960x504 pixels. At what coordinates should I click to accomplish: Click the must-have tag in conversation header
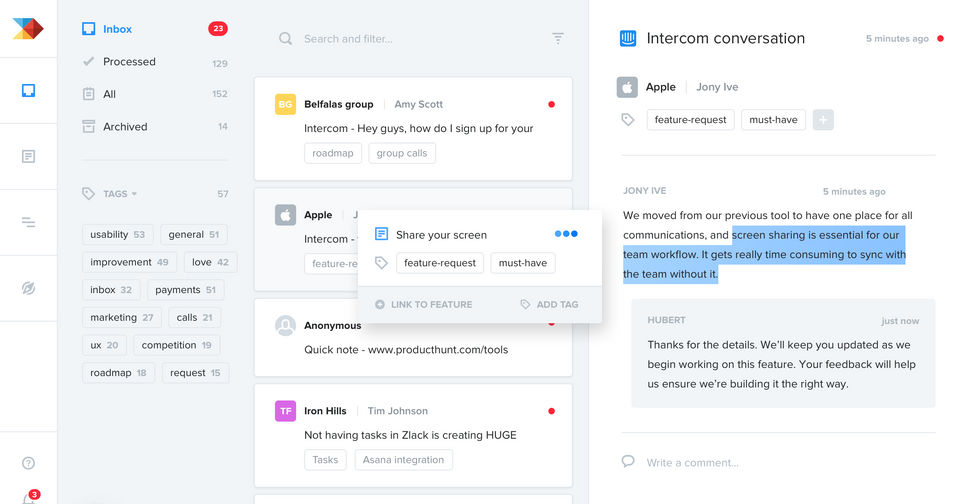click(773, 119)
